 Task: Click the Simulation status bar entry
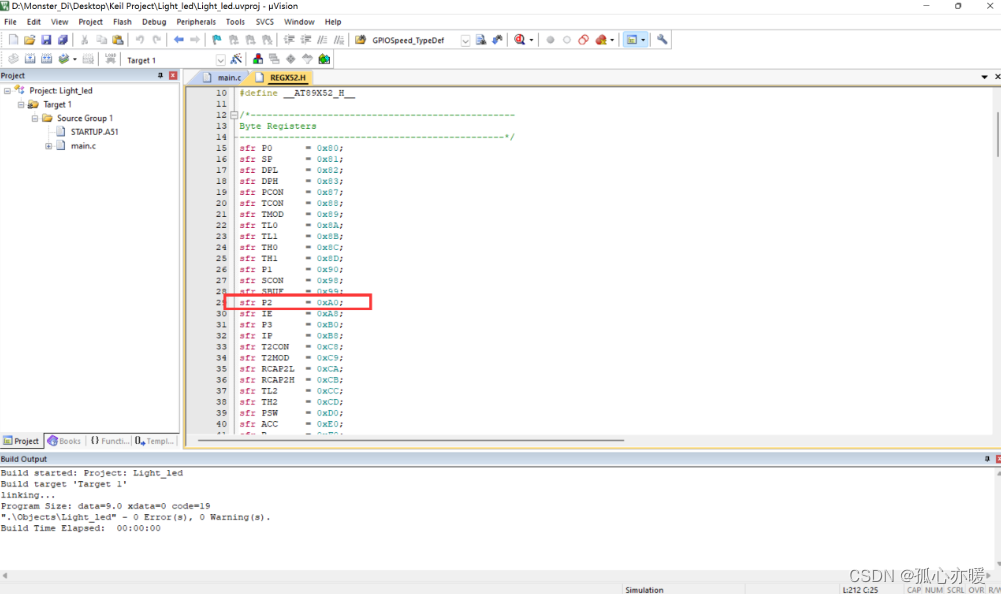tap(644, 590)
